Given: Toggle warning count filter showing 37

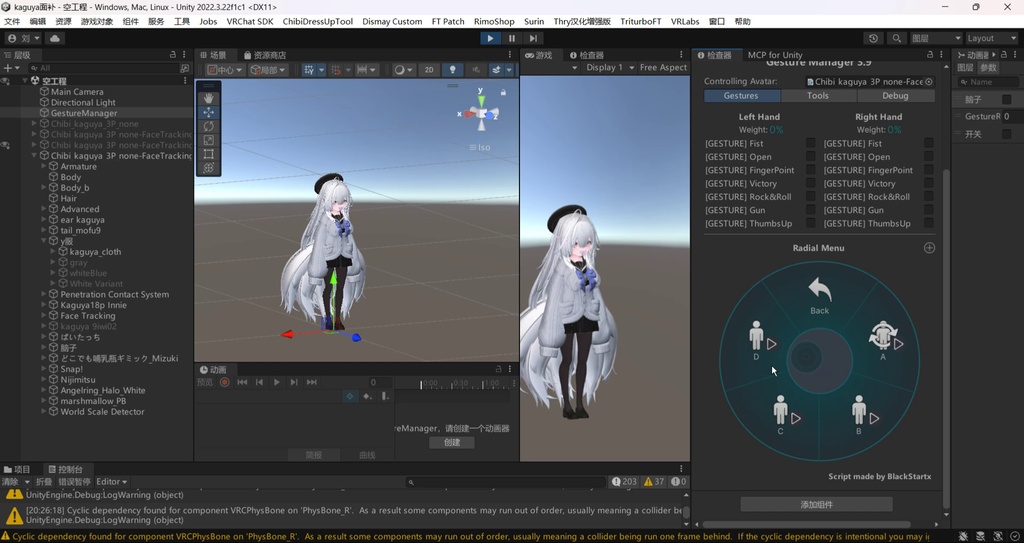Looking at the screenshot, I should [x=654, y=482].
